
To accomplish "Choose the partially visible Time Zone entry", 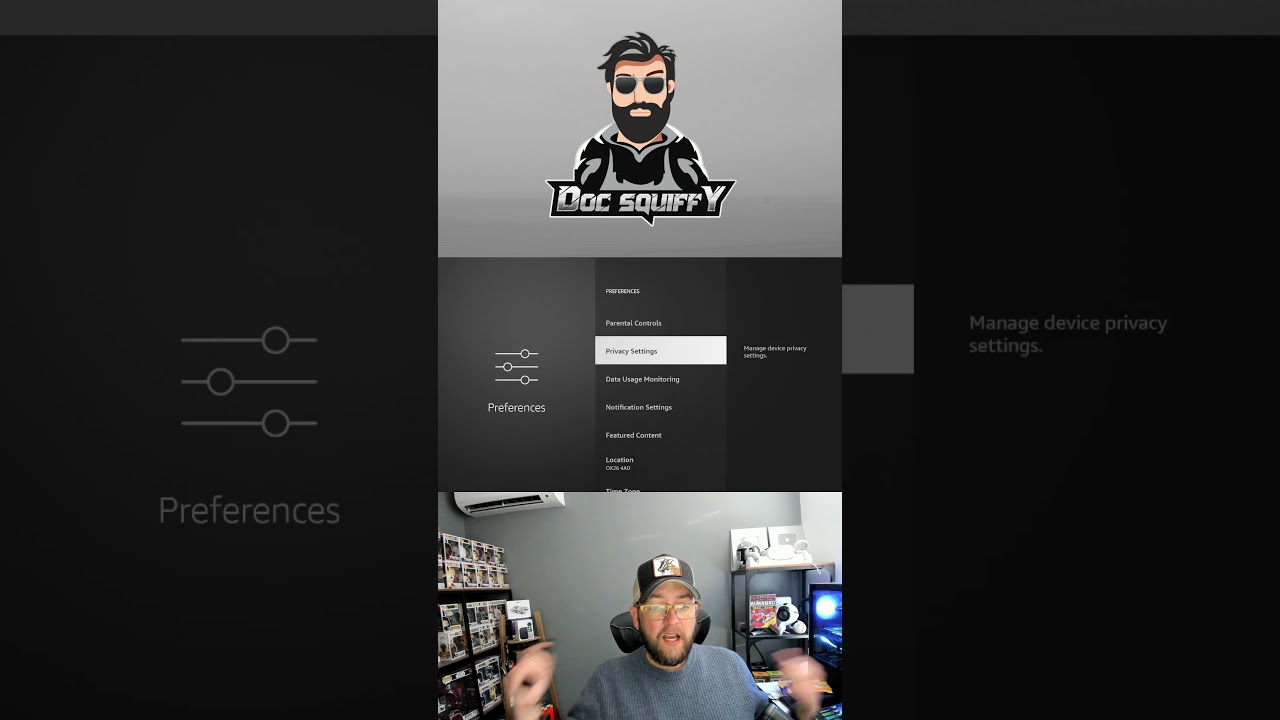I will pyautogui.click(x=623, y=489).
